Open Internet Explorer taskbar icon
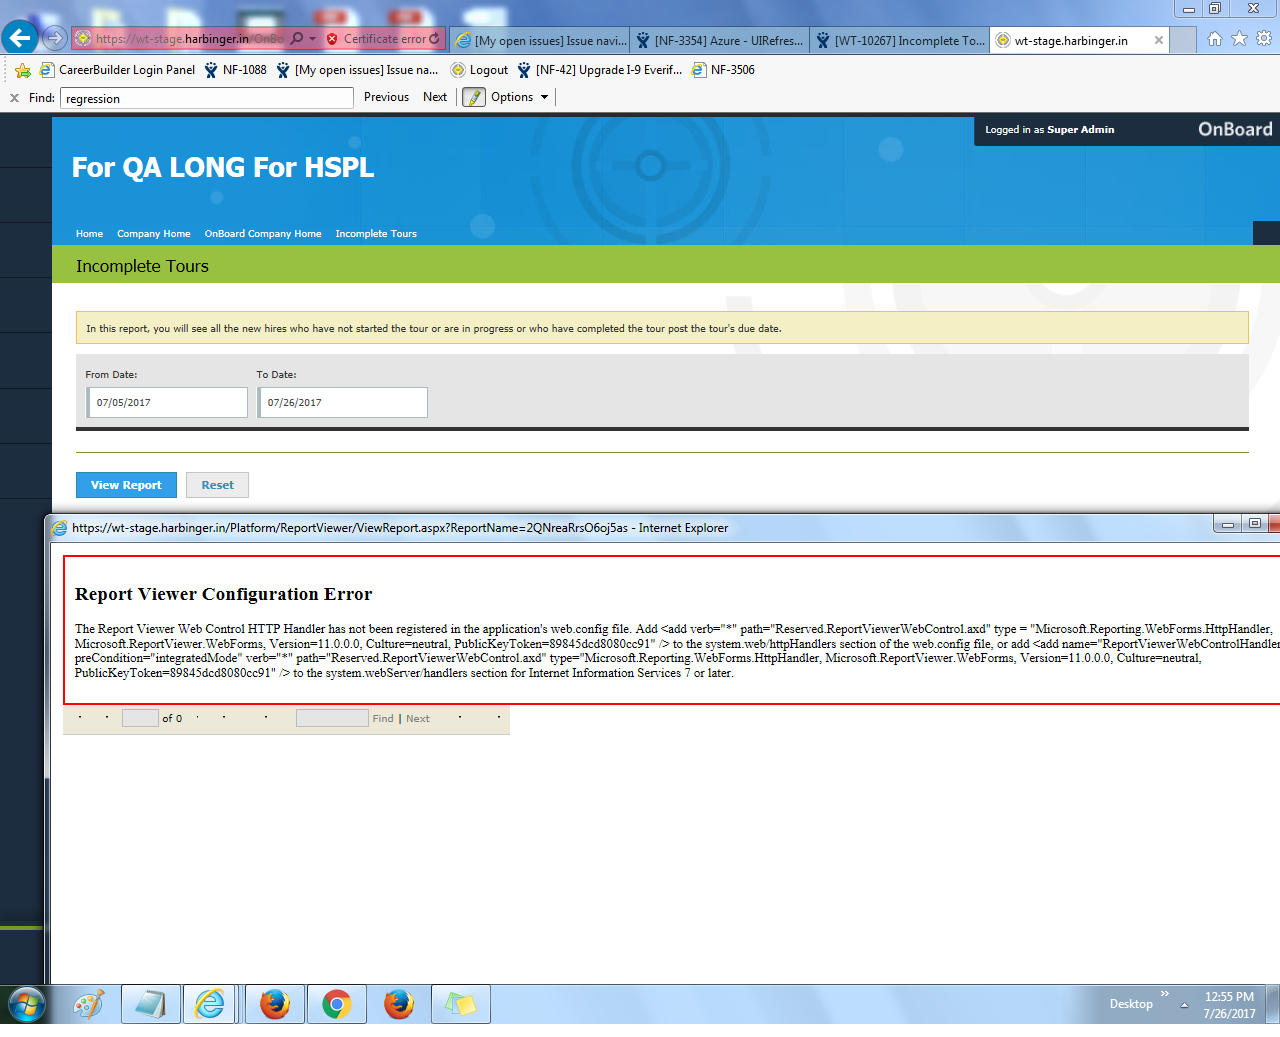Viewport: 1280px width, 1037px height. 210,1004
